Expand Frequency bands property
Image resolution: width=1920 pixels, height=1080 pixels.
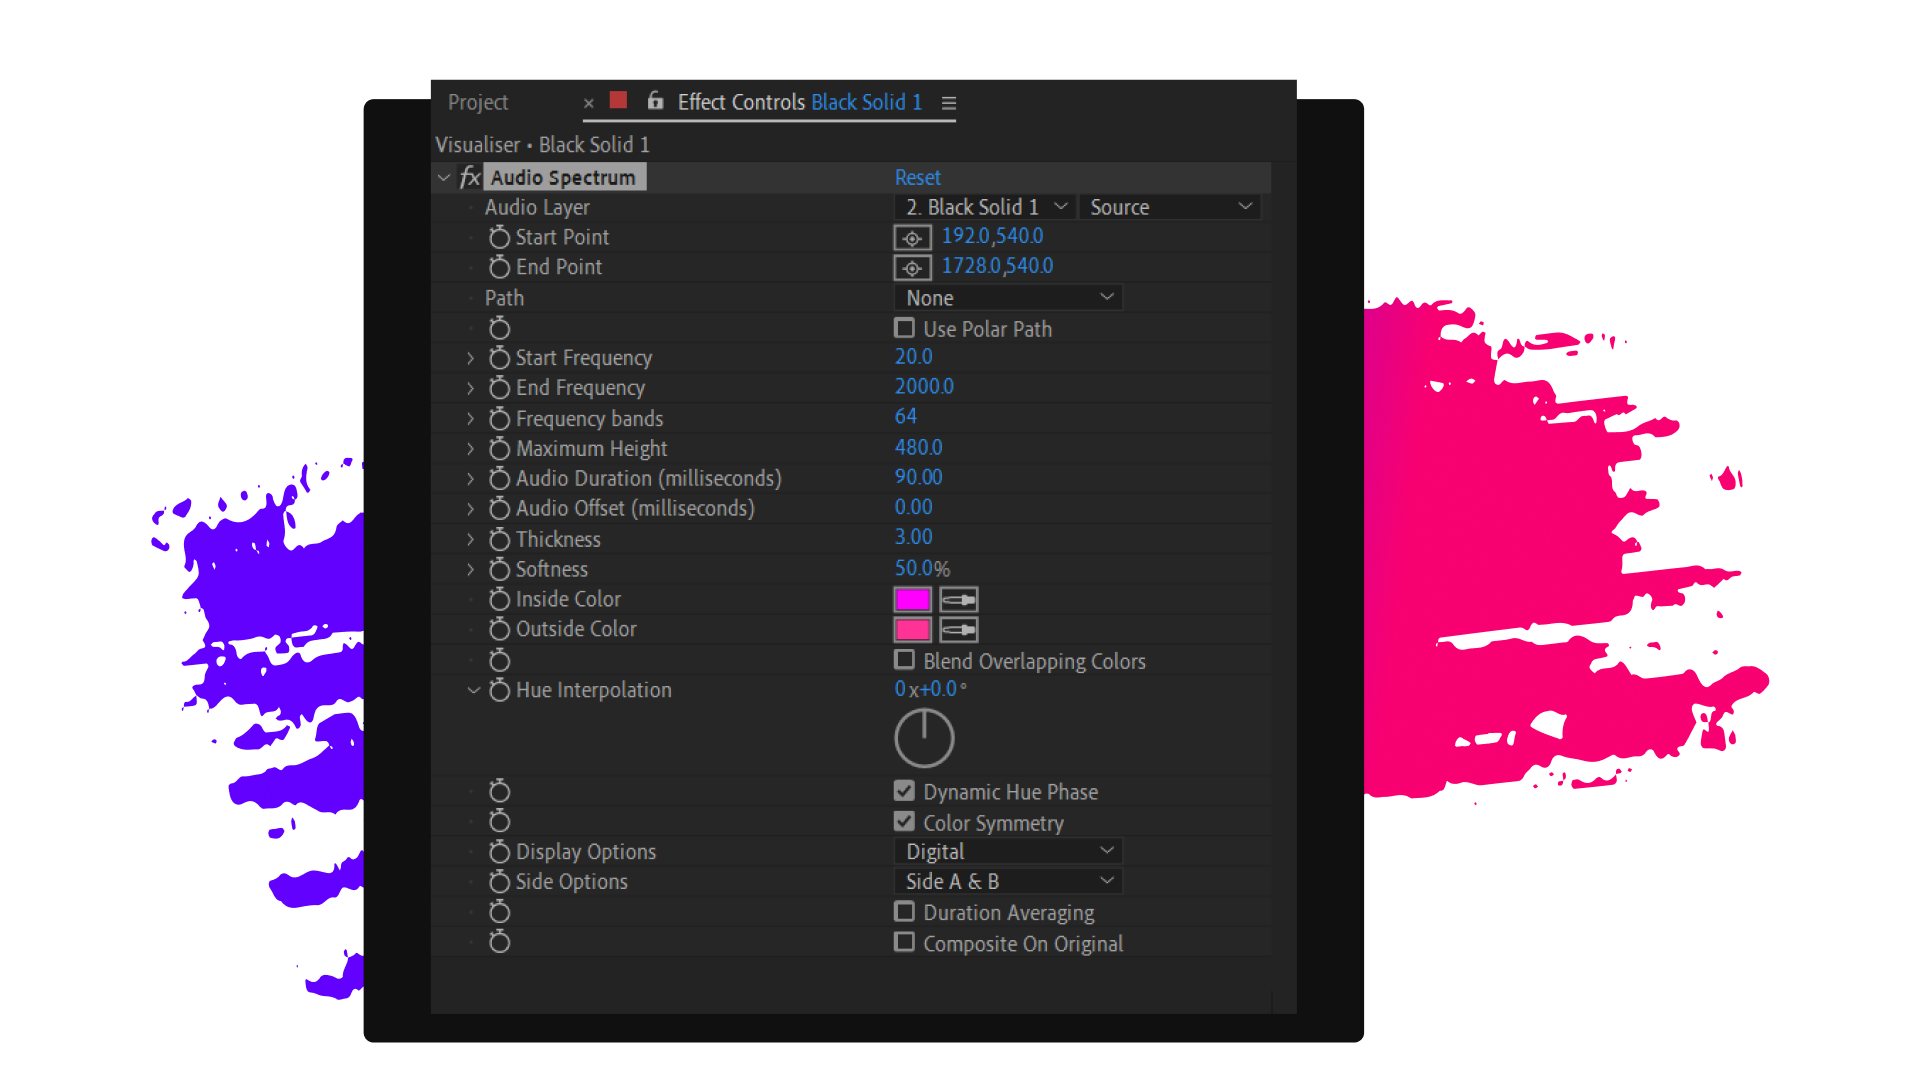[470, 418]
